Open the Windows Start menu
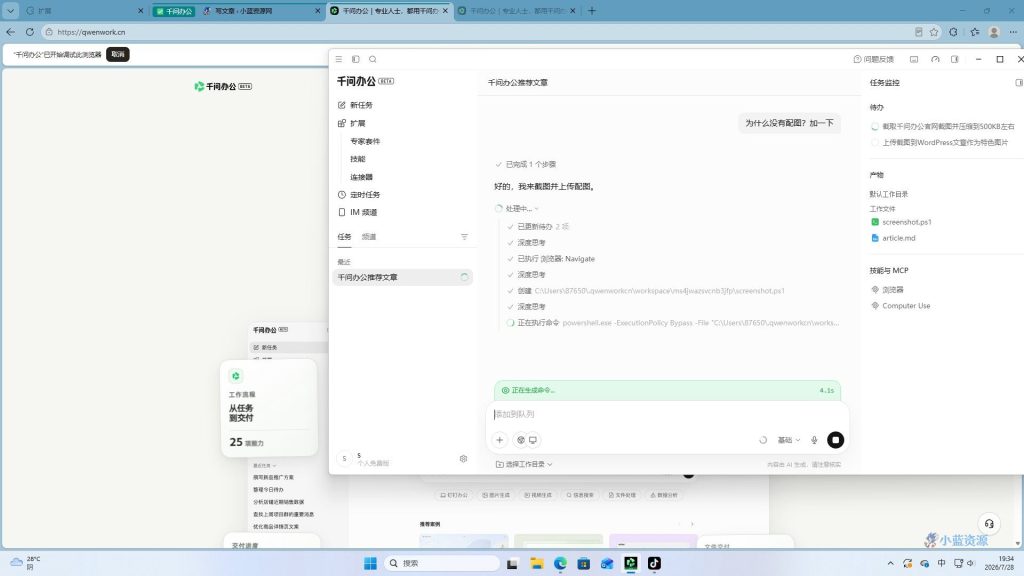The height and width of the screenshot is (576, 1024). click(370, 563)
